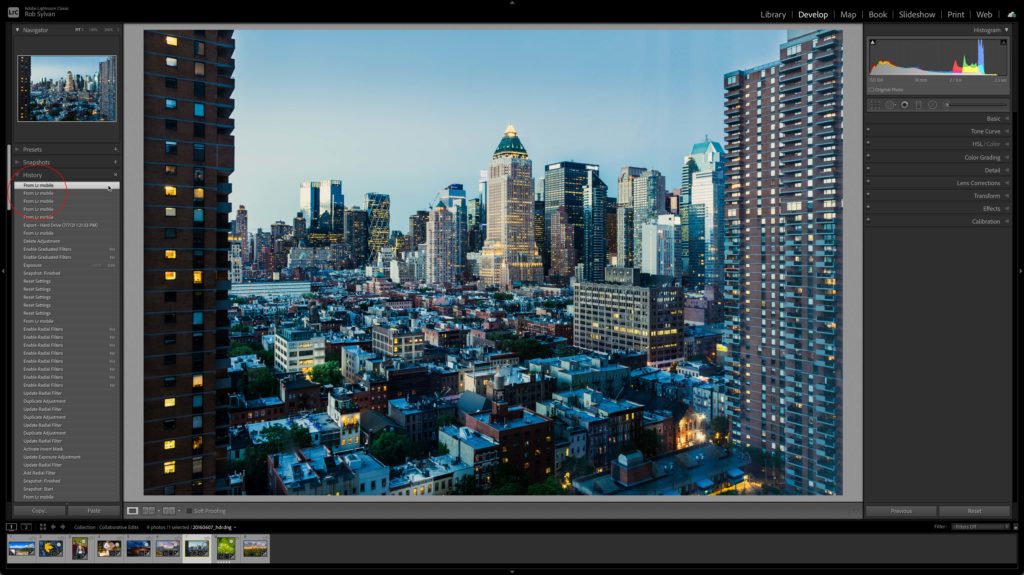
Task: Toggle HSL / Color panel switch
Action: (x=868, y=144)
